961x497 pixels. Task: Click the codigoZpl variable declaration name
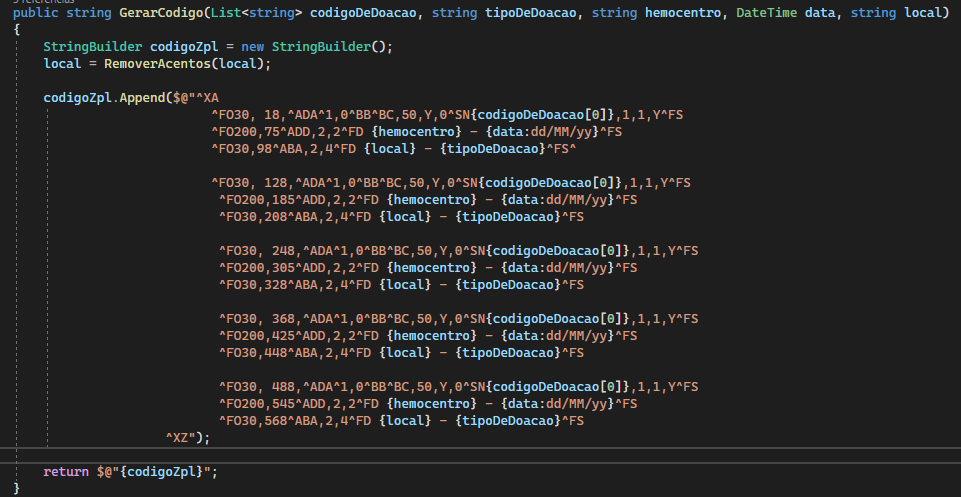(184, 47)
